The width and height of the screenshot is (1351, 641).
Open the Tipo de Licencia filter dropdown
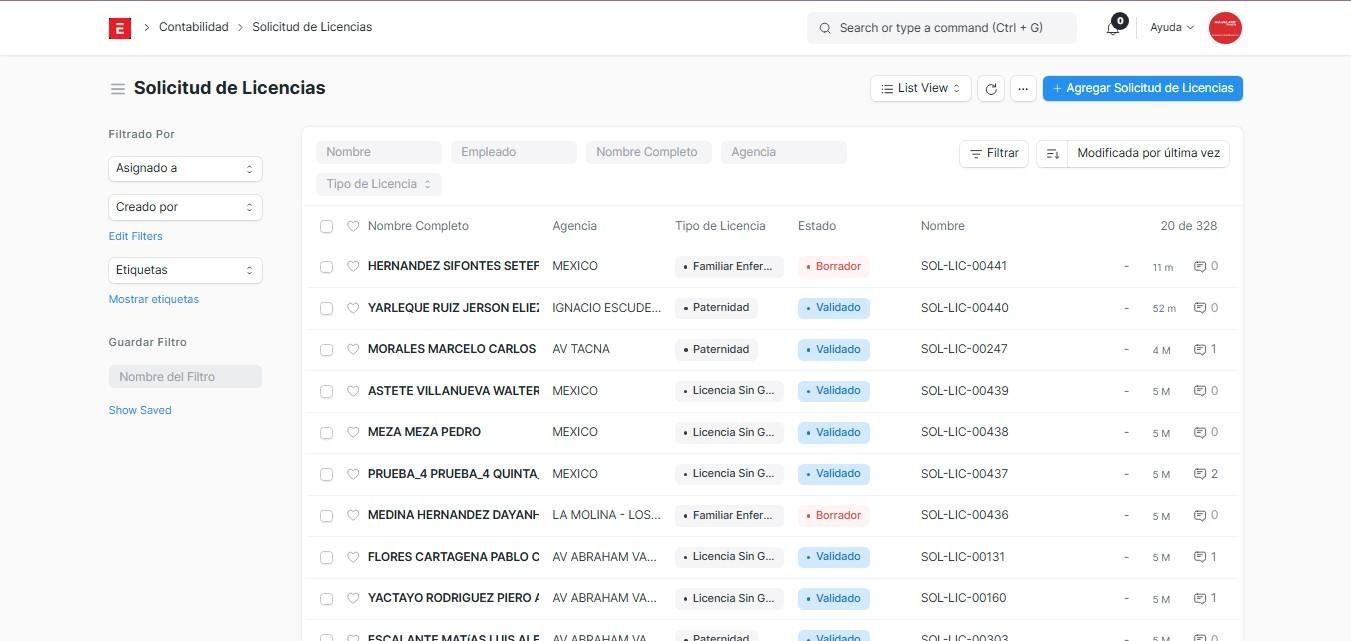coord(379,184)
